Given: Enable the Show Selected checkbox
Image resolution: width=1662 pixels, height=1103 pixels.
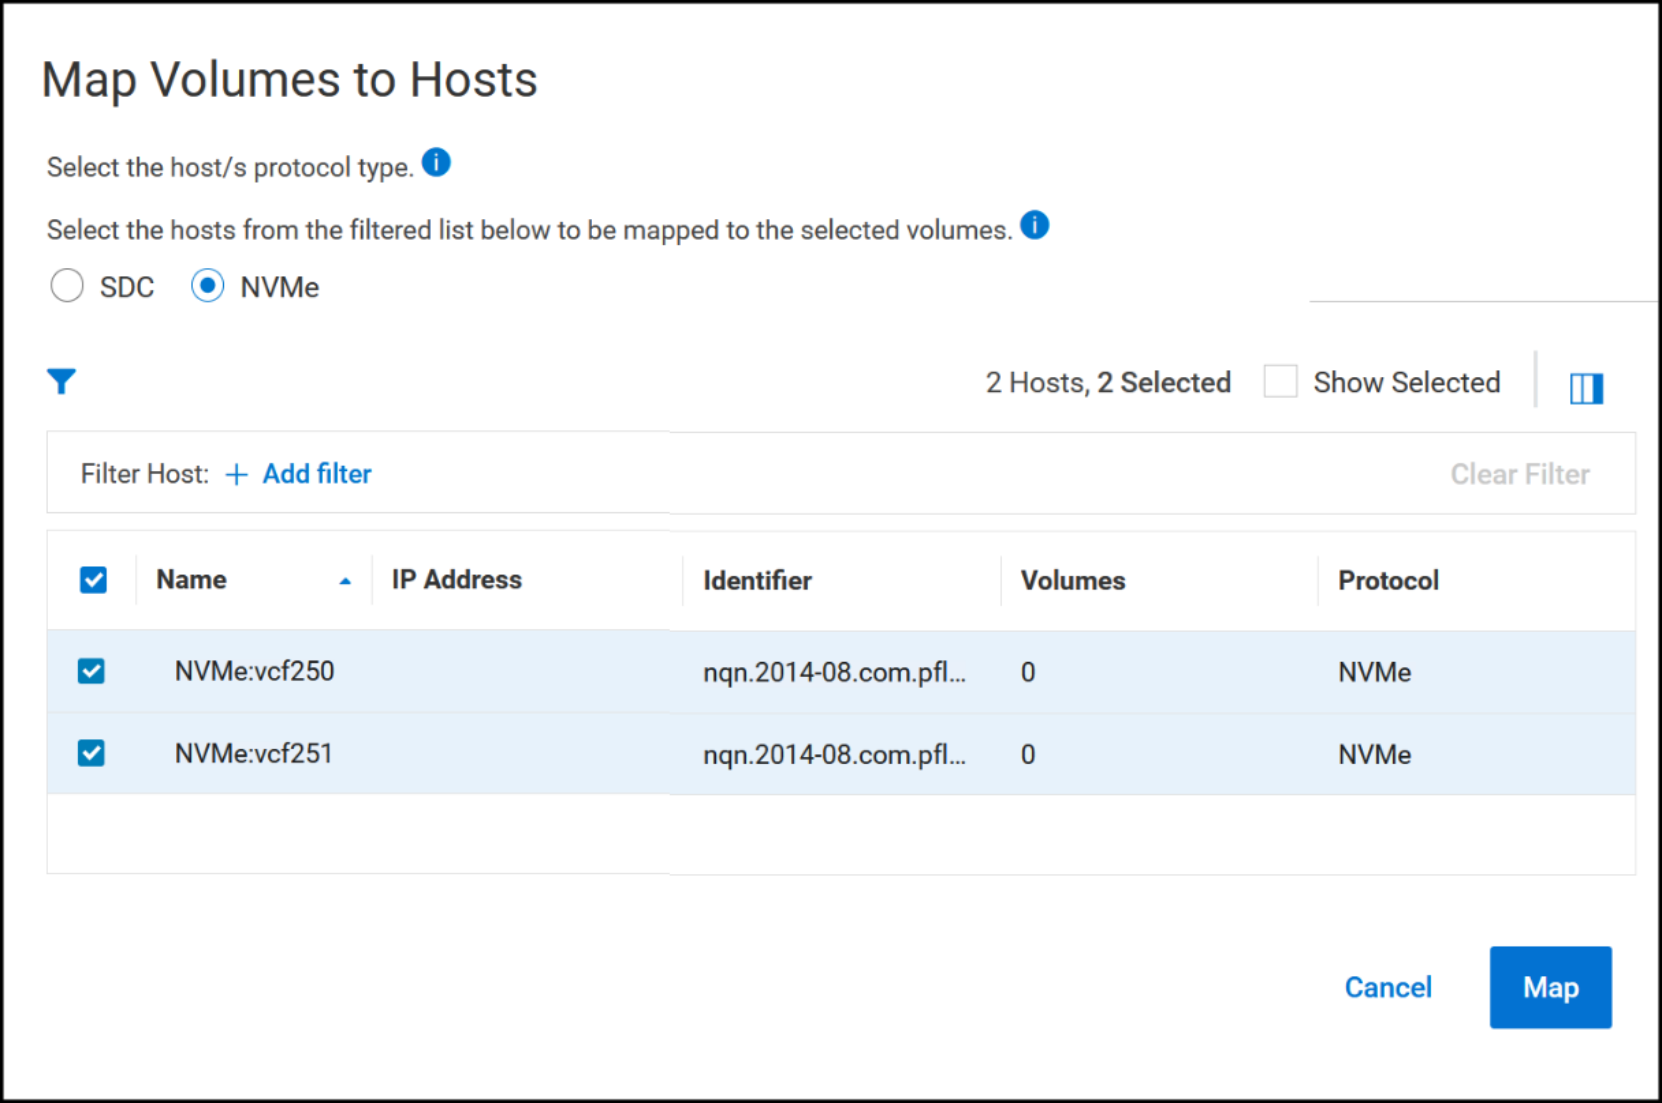Looking at the screenshot, I should coord(1280,382).
